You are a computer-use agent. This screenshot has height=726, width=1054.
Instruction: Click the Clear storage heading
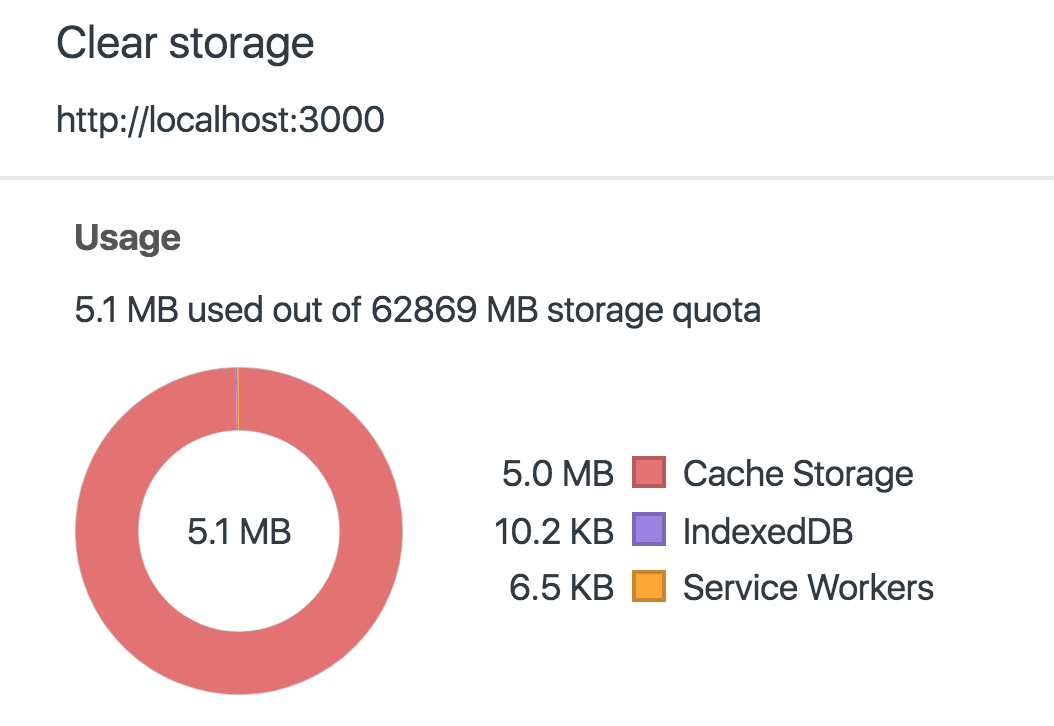coord(185,43)
